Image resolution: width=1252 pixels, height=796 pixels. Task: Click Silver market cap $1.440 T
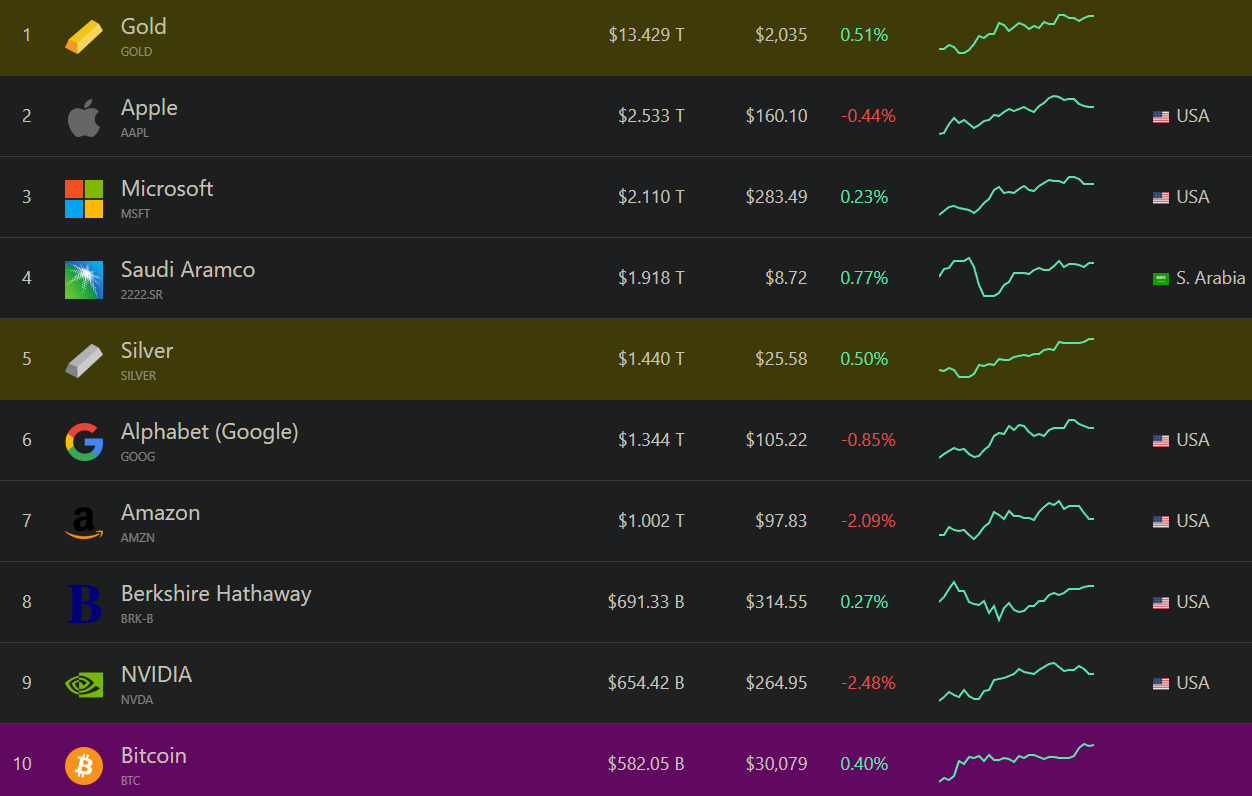tap(651, 359)
